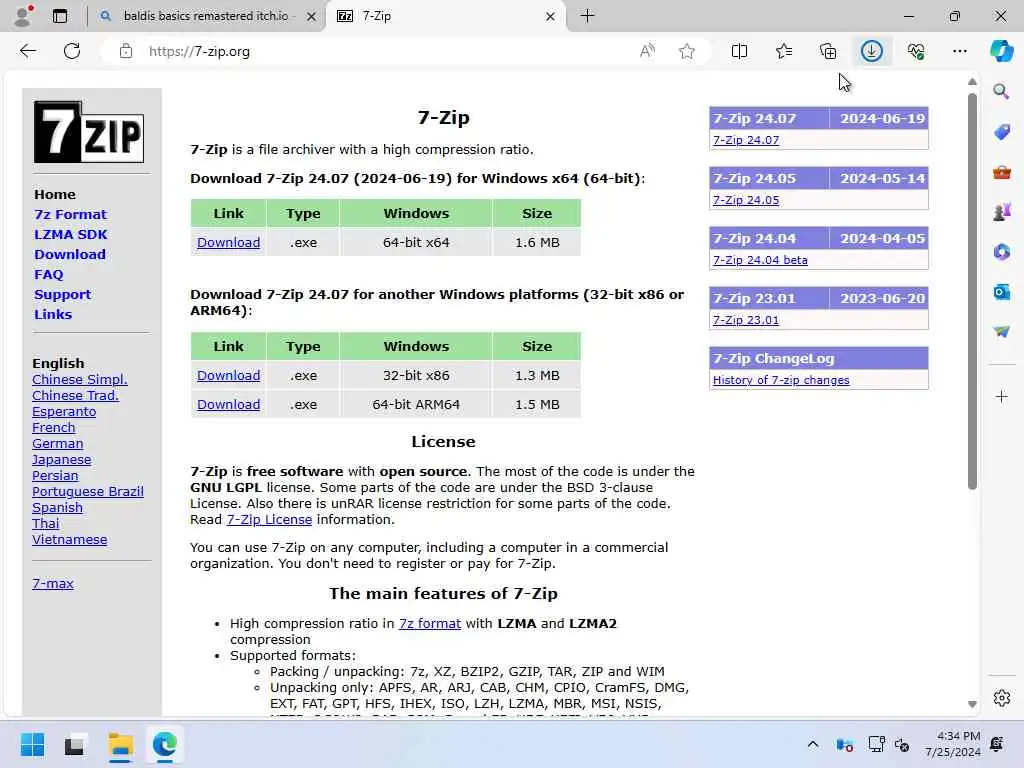
Task: Open the 7z format link
Action: (430, 624)
